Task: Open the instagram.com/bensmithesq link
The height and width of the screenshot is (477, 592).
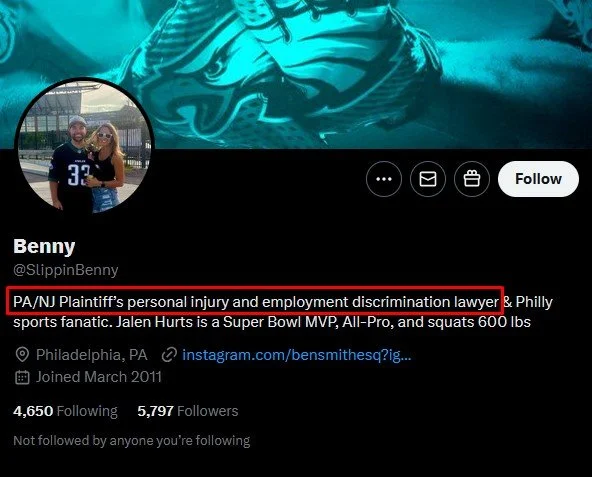Action: [x=296, y=355]
